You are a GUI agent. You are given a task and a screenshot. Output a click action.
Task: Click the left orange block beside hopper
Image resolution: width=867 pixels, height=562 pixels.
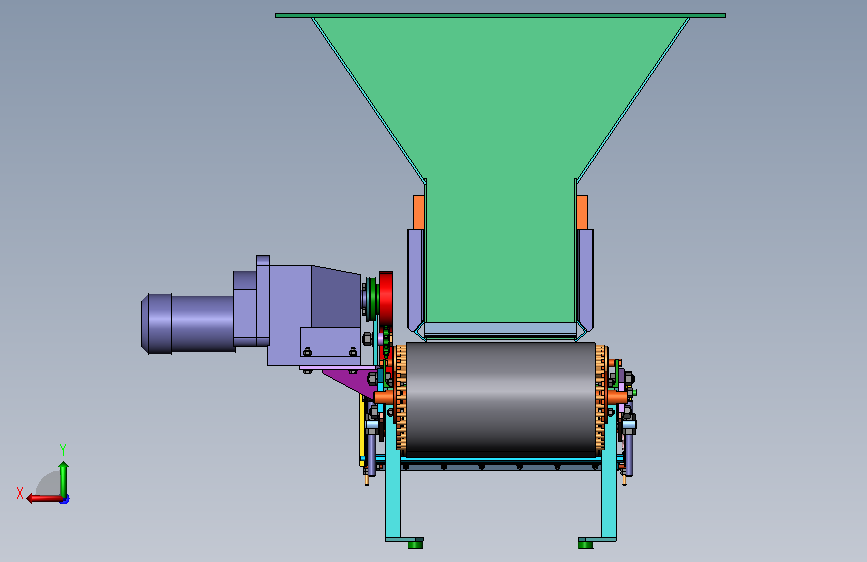419,212
